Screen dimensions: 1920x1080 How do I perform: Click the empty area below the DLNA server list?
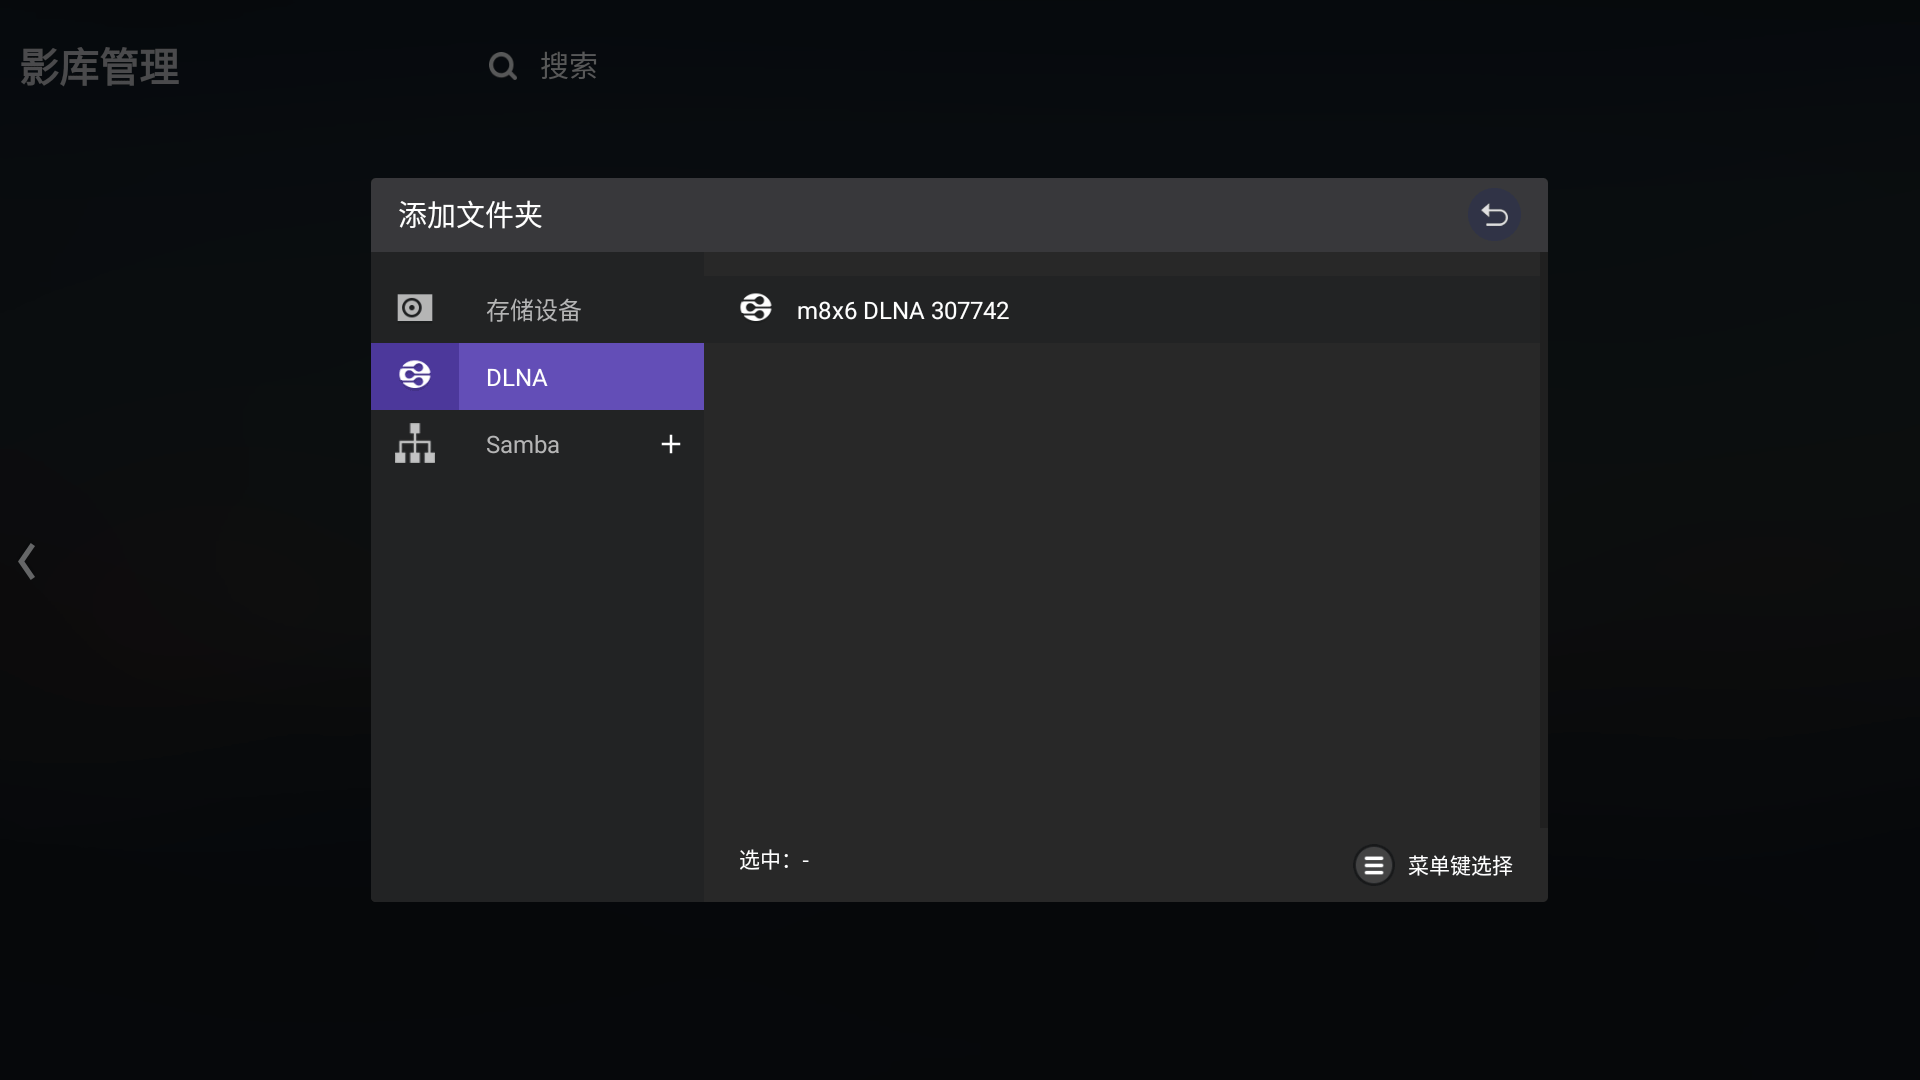1120,580
